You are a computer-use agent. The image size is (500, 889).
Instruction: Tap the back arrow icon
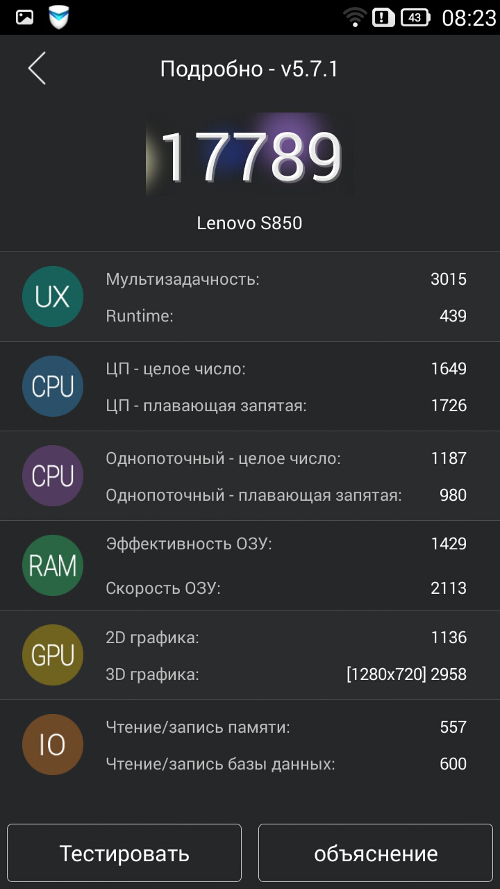pyautogui.click(x=37, y=69)
